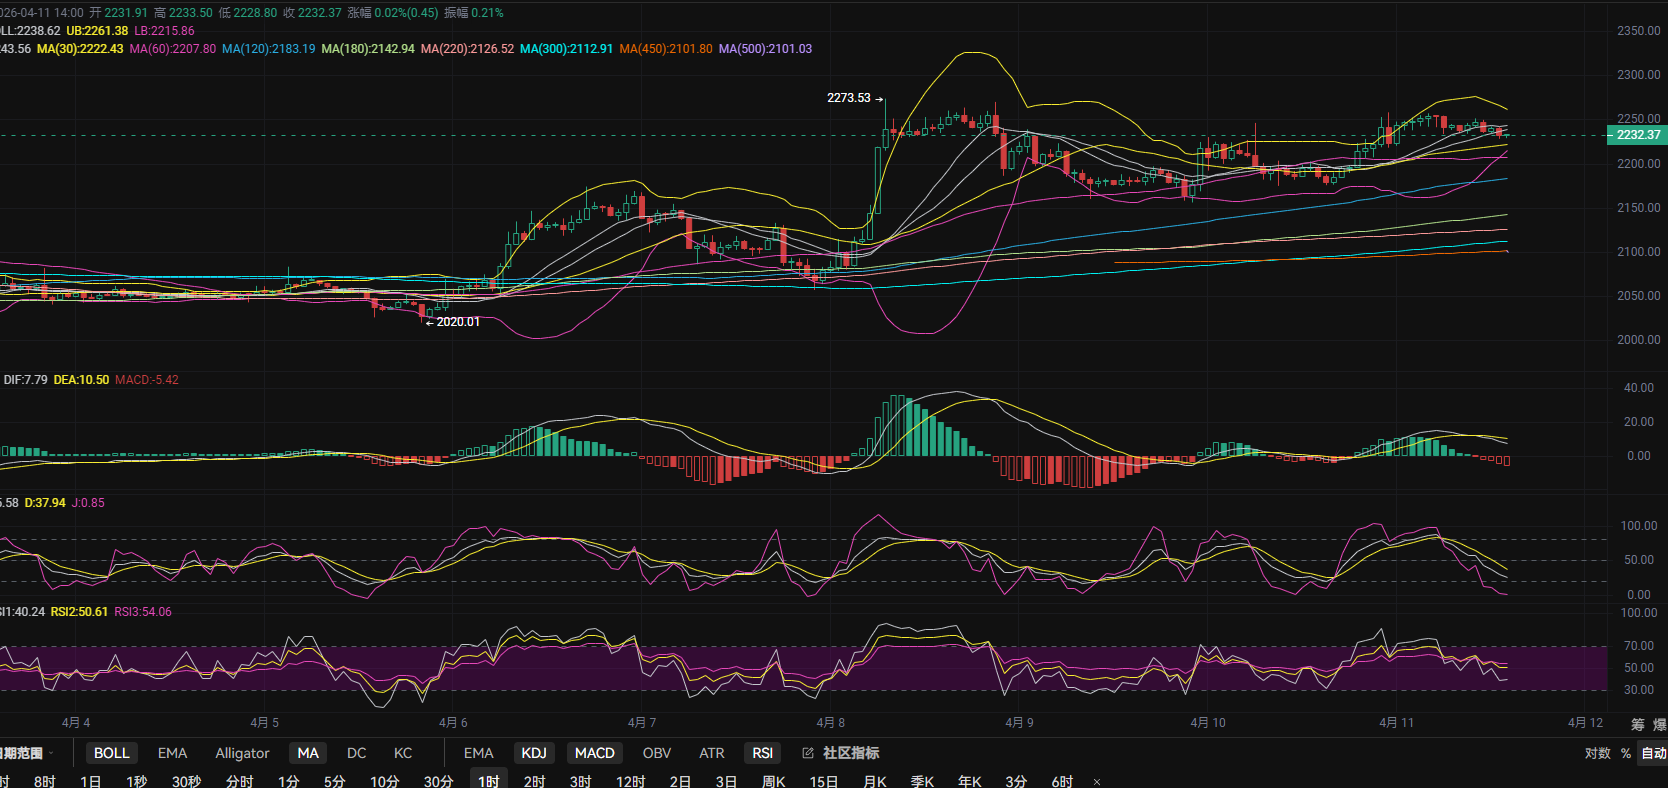This screenshot has width=1668, height=788.
Task: Switch to the 30分 timeframe
Action: [x=438, y=781]
